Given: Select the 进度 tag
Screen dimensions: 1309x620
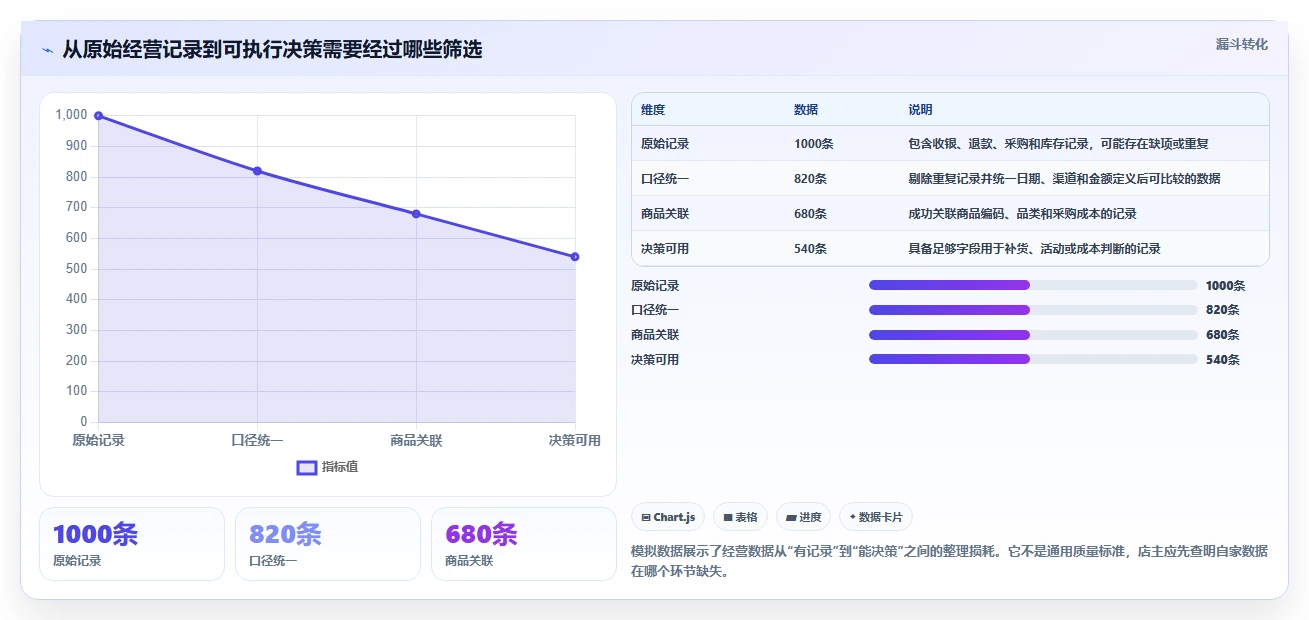Looking at the screenshot, I should [804, 517].
